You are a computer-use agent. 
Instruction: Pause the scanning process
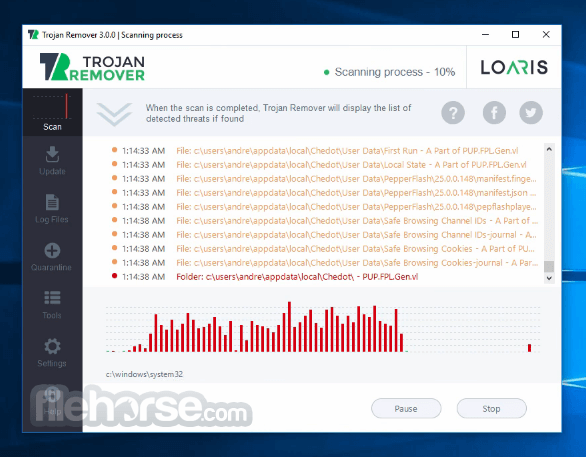tap(406, 408)
